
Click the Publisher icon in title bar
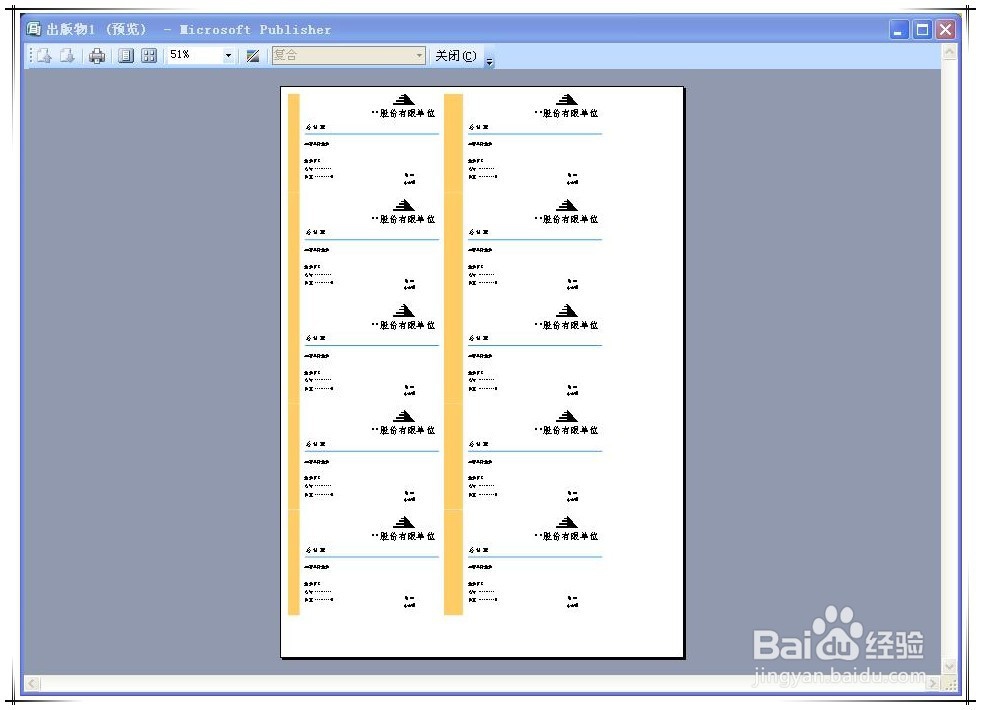point(34,29)
